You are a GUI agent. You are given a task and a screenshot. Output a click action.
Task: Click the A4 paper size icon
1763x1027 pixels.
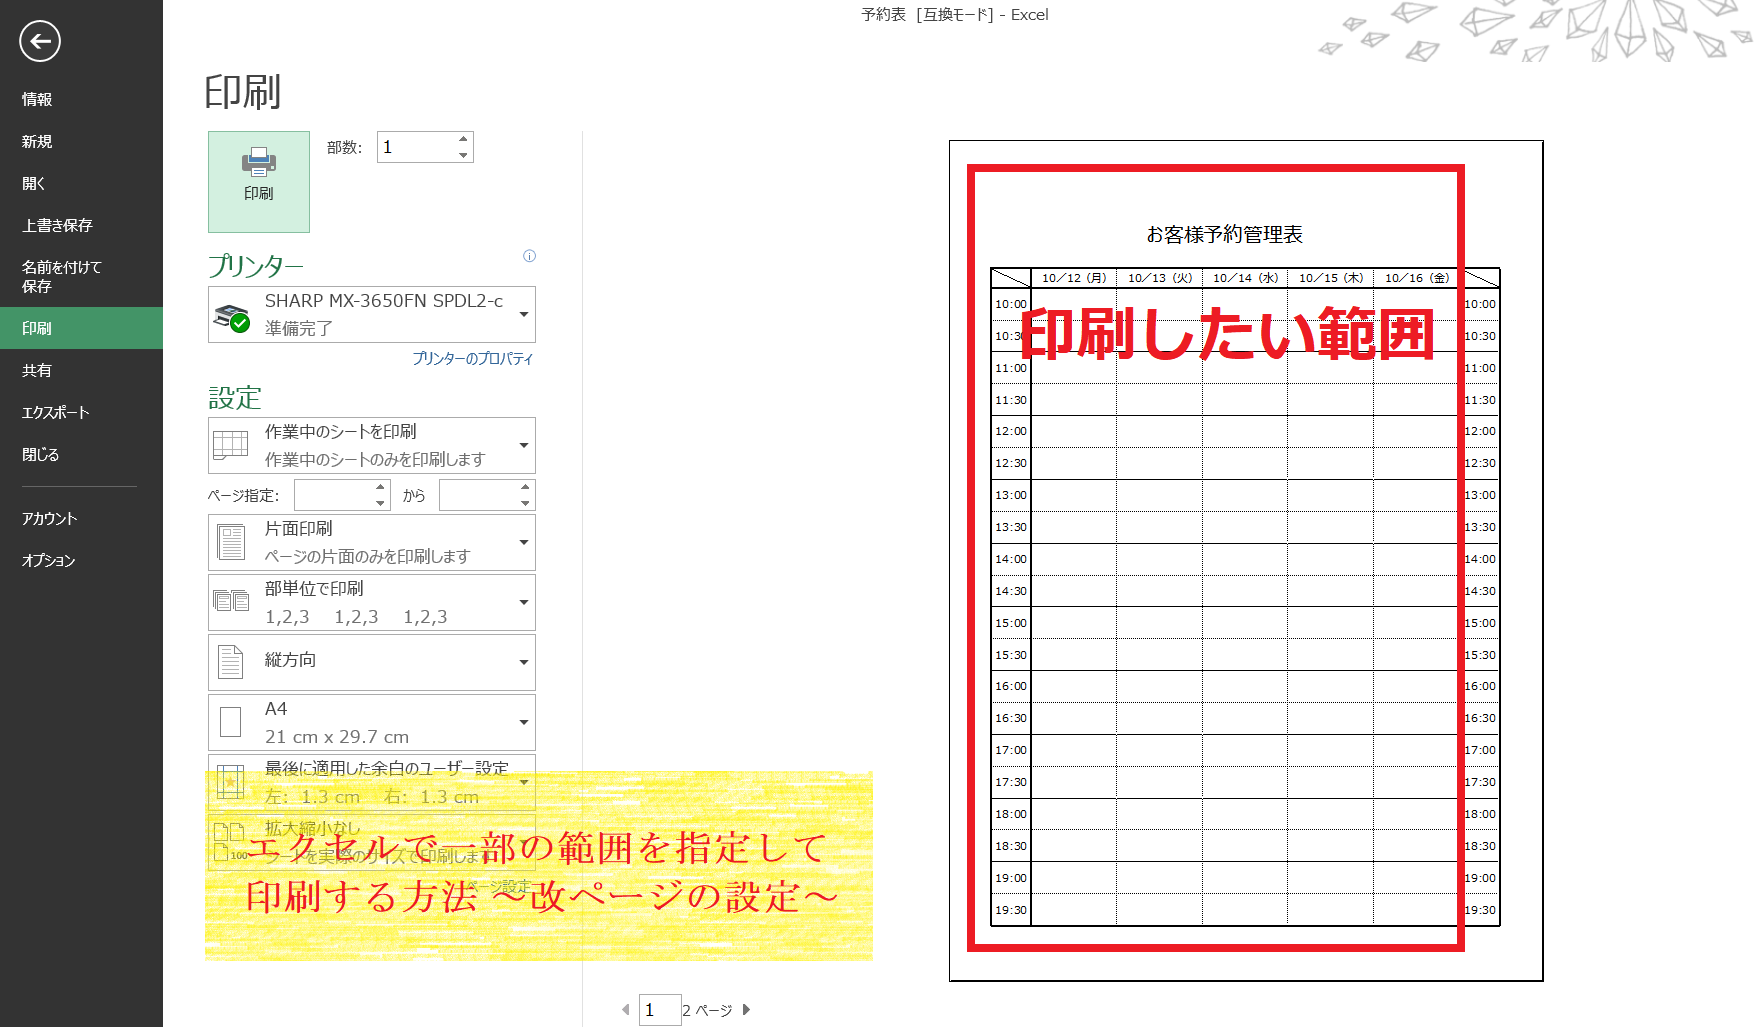coord(231,722)
